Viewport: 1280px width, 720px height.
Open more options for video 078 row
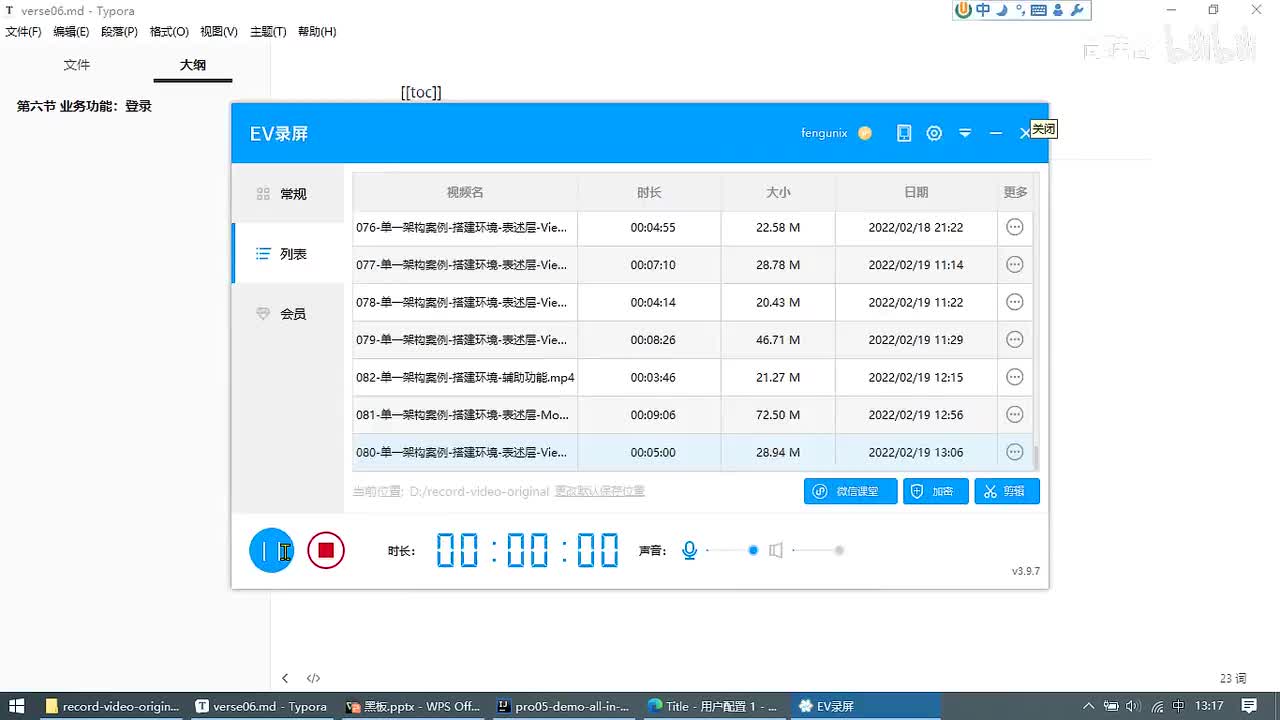tap(1015, 302)
